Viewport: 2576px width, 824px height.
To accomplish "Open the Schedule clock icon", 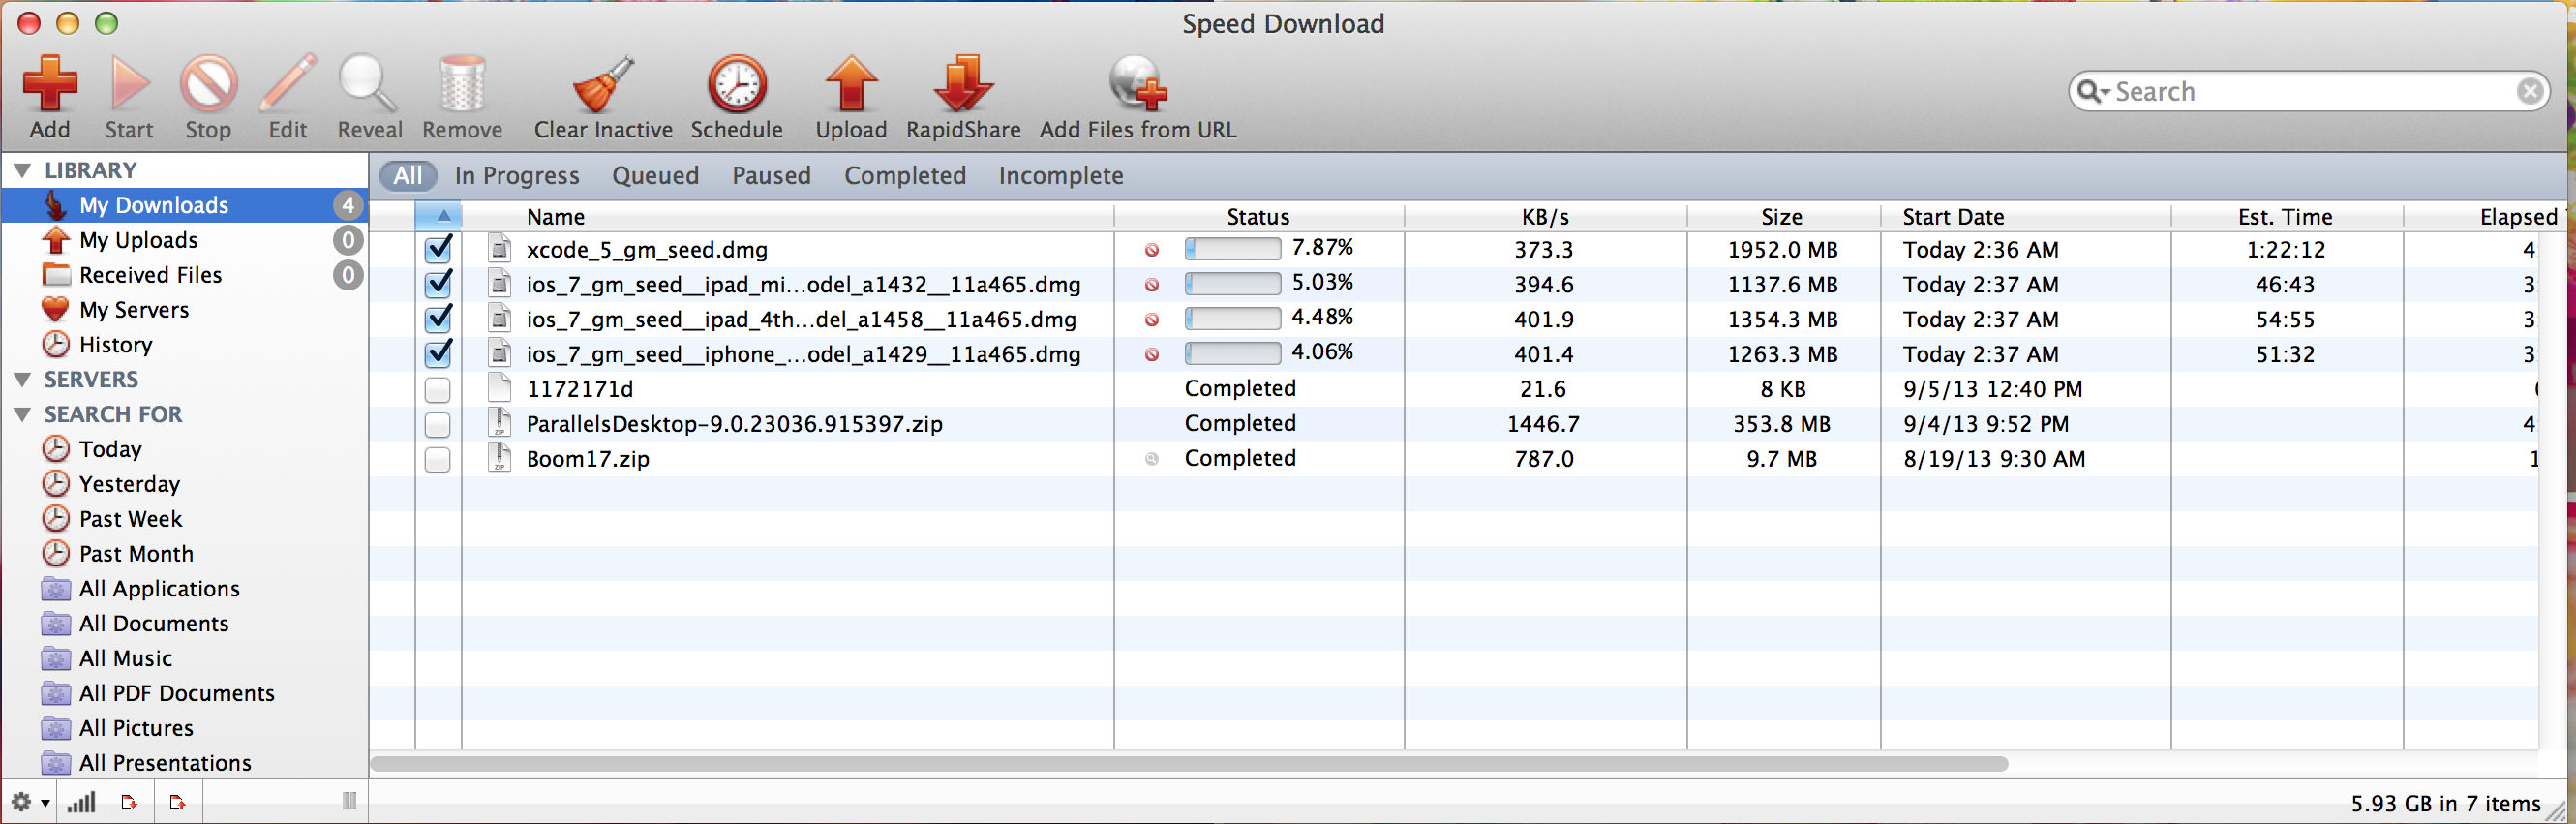I will click(737, 83).
